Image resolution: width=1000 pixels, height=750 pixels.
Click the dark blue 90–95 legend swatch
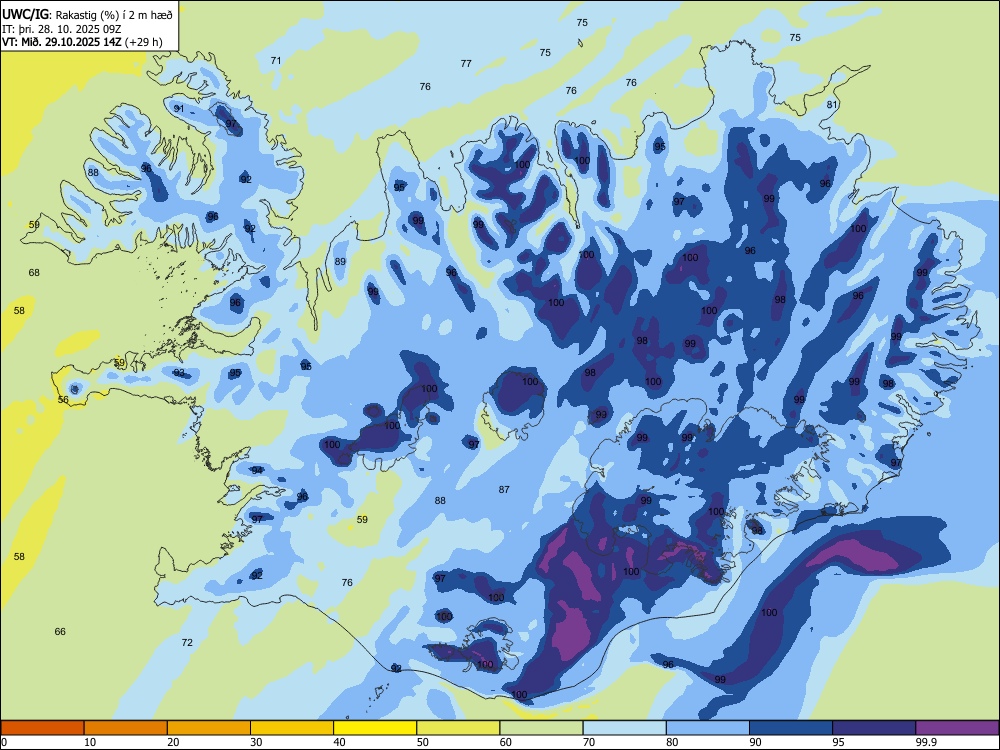click(x=791, y=728)
